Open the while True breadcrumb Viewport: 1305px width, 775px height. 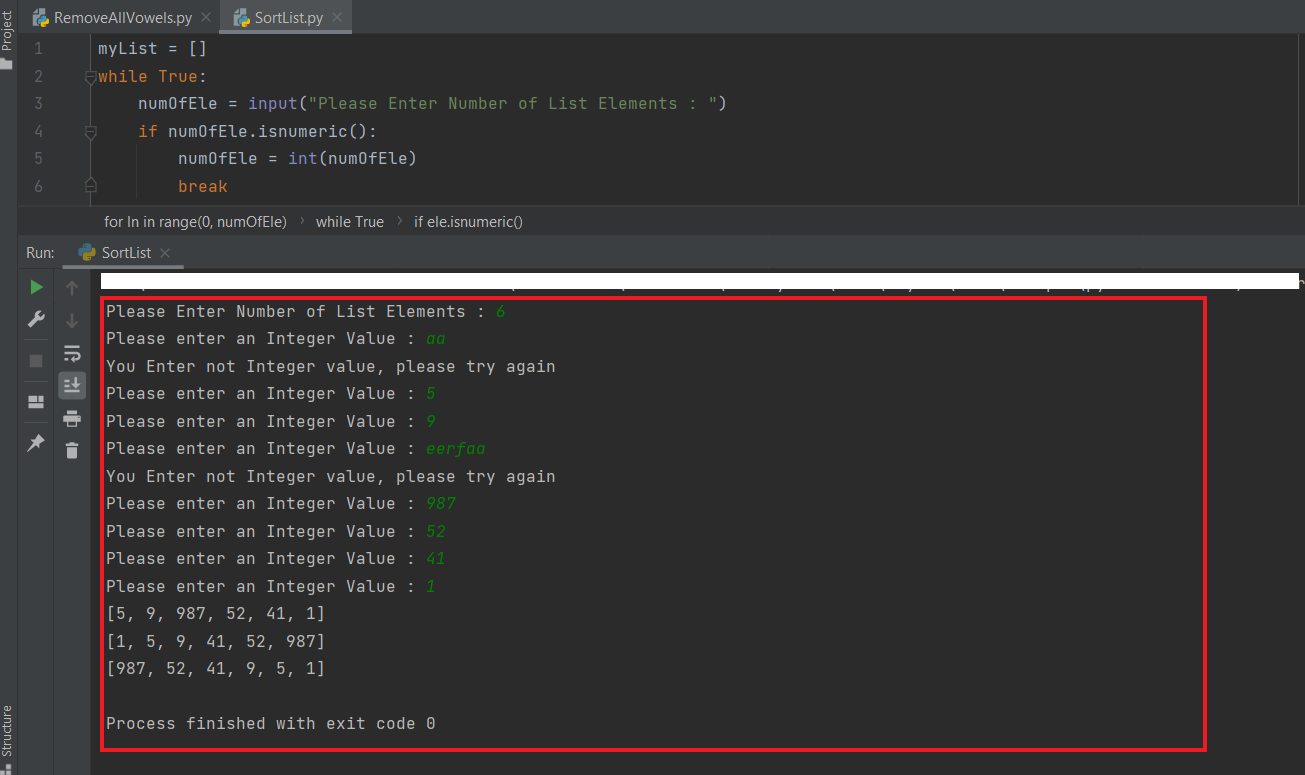349,221
